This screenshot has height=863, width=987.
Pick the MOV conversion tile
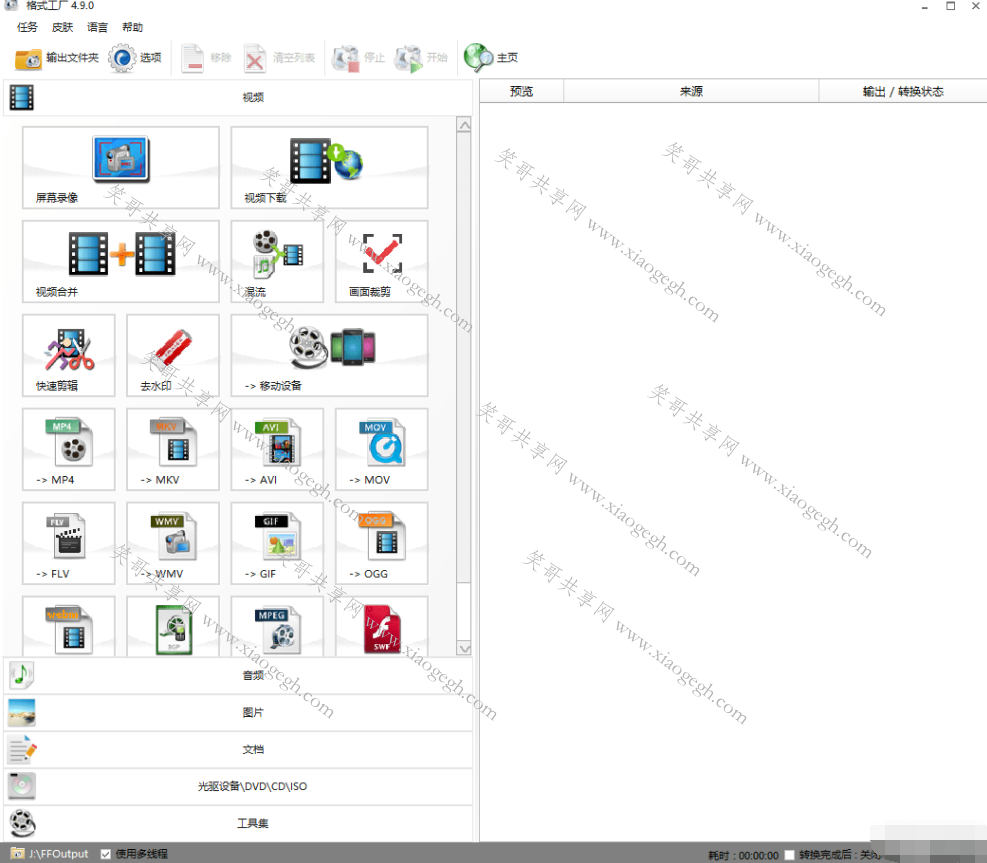click(x=381, y=449)
